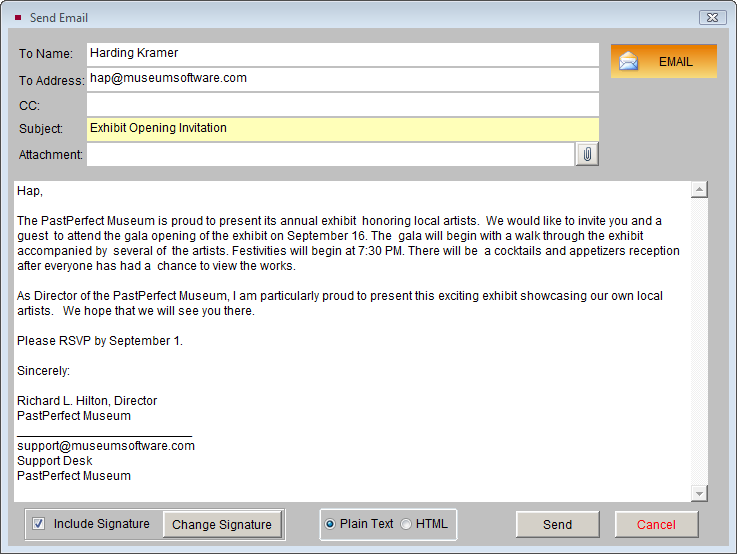Viewport: 737px width, 554px height.
Task: Cancel the email with Cancel button
Action: pyautogui.click(x=656, y=525)
